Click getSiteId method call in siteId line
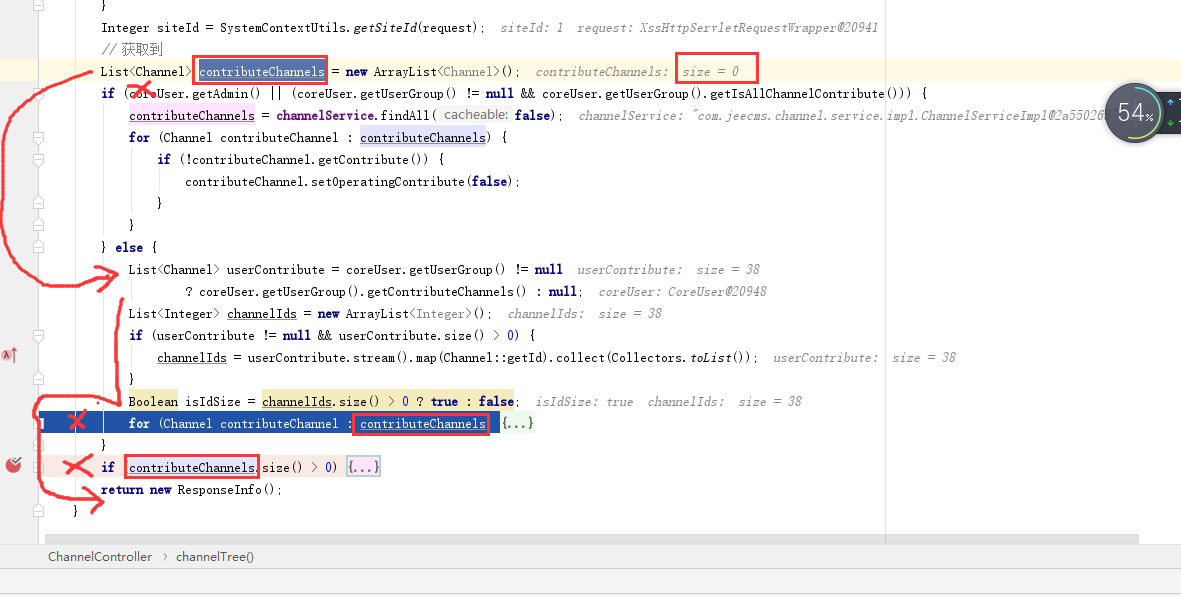1181x596 pixels. pyautogui.click(x=385, y=28)
